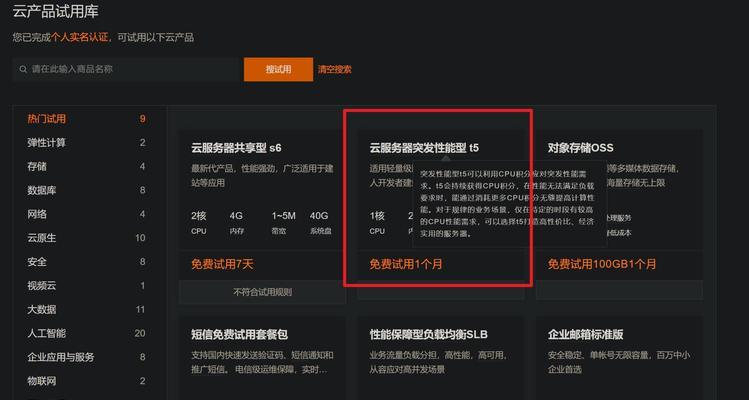Select the 大数据 category
The image size is (749, 400).
click(x=42, y=310)
